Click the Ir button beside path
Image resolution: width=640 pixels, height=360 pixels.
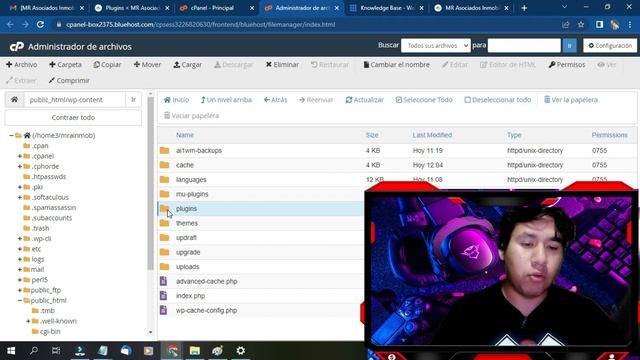[133, 100]
